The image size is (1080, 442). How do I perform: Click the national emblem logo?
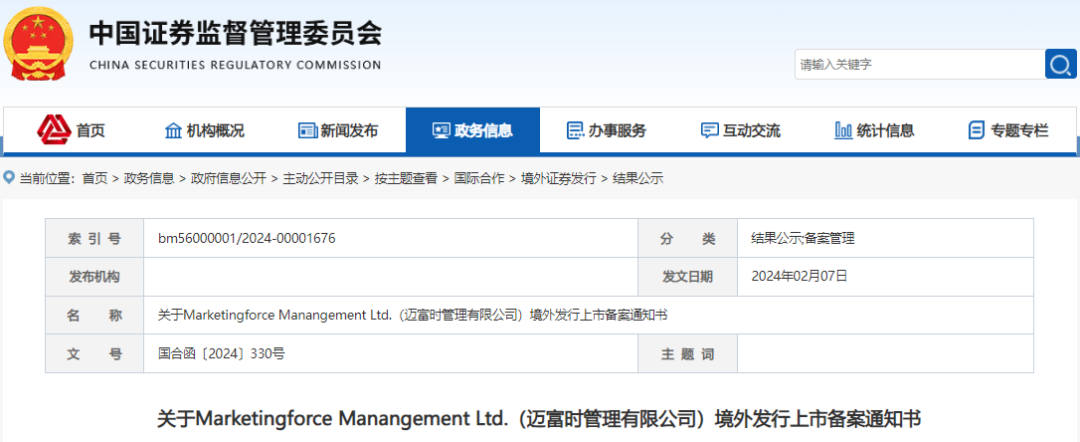click(x=41, y=43)
